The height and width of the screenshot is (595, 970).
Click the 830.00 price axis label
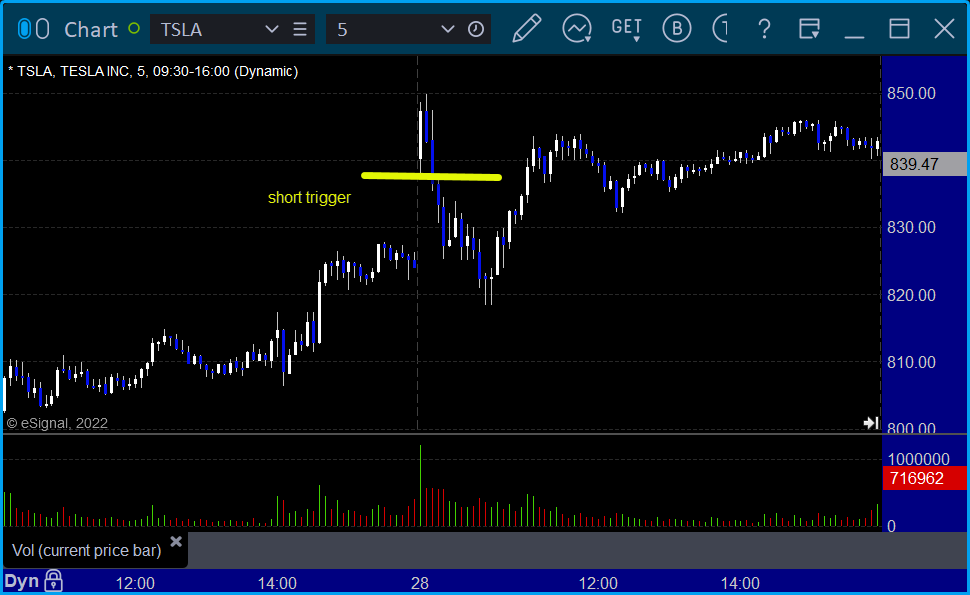coord(911,228)
